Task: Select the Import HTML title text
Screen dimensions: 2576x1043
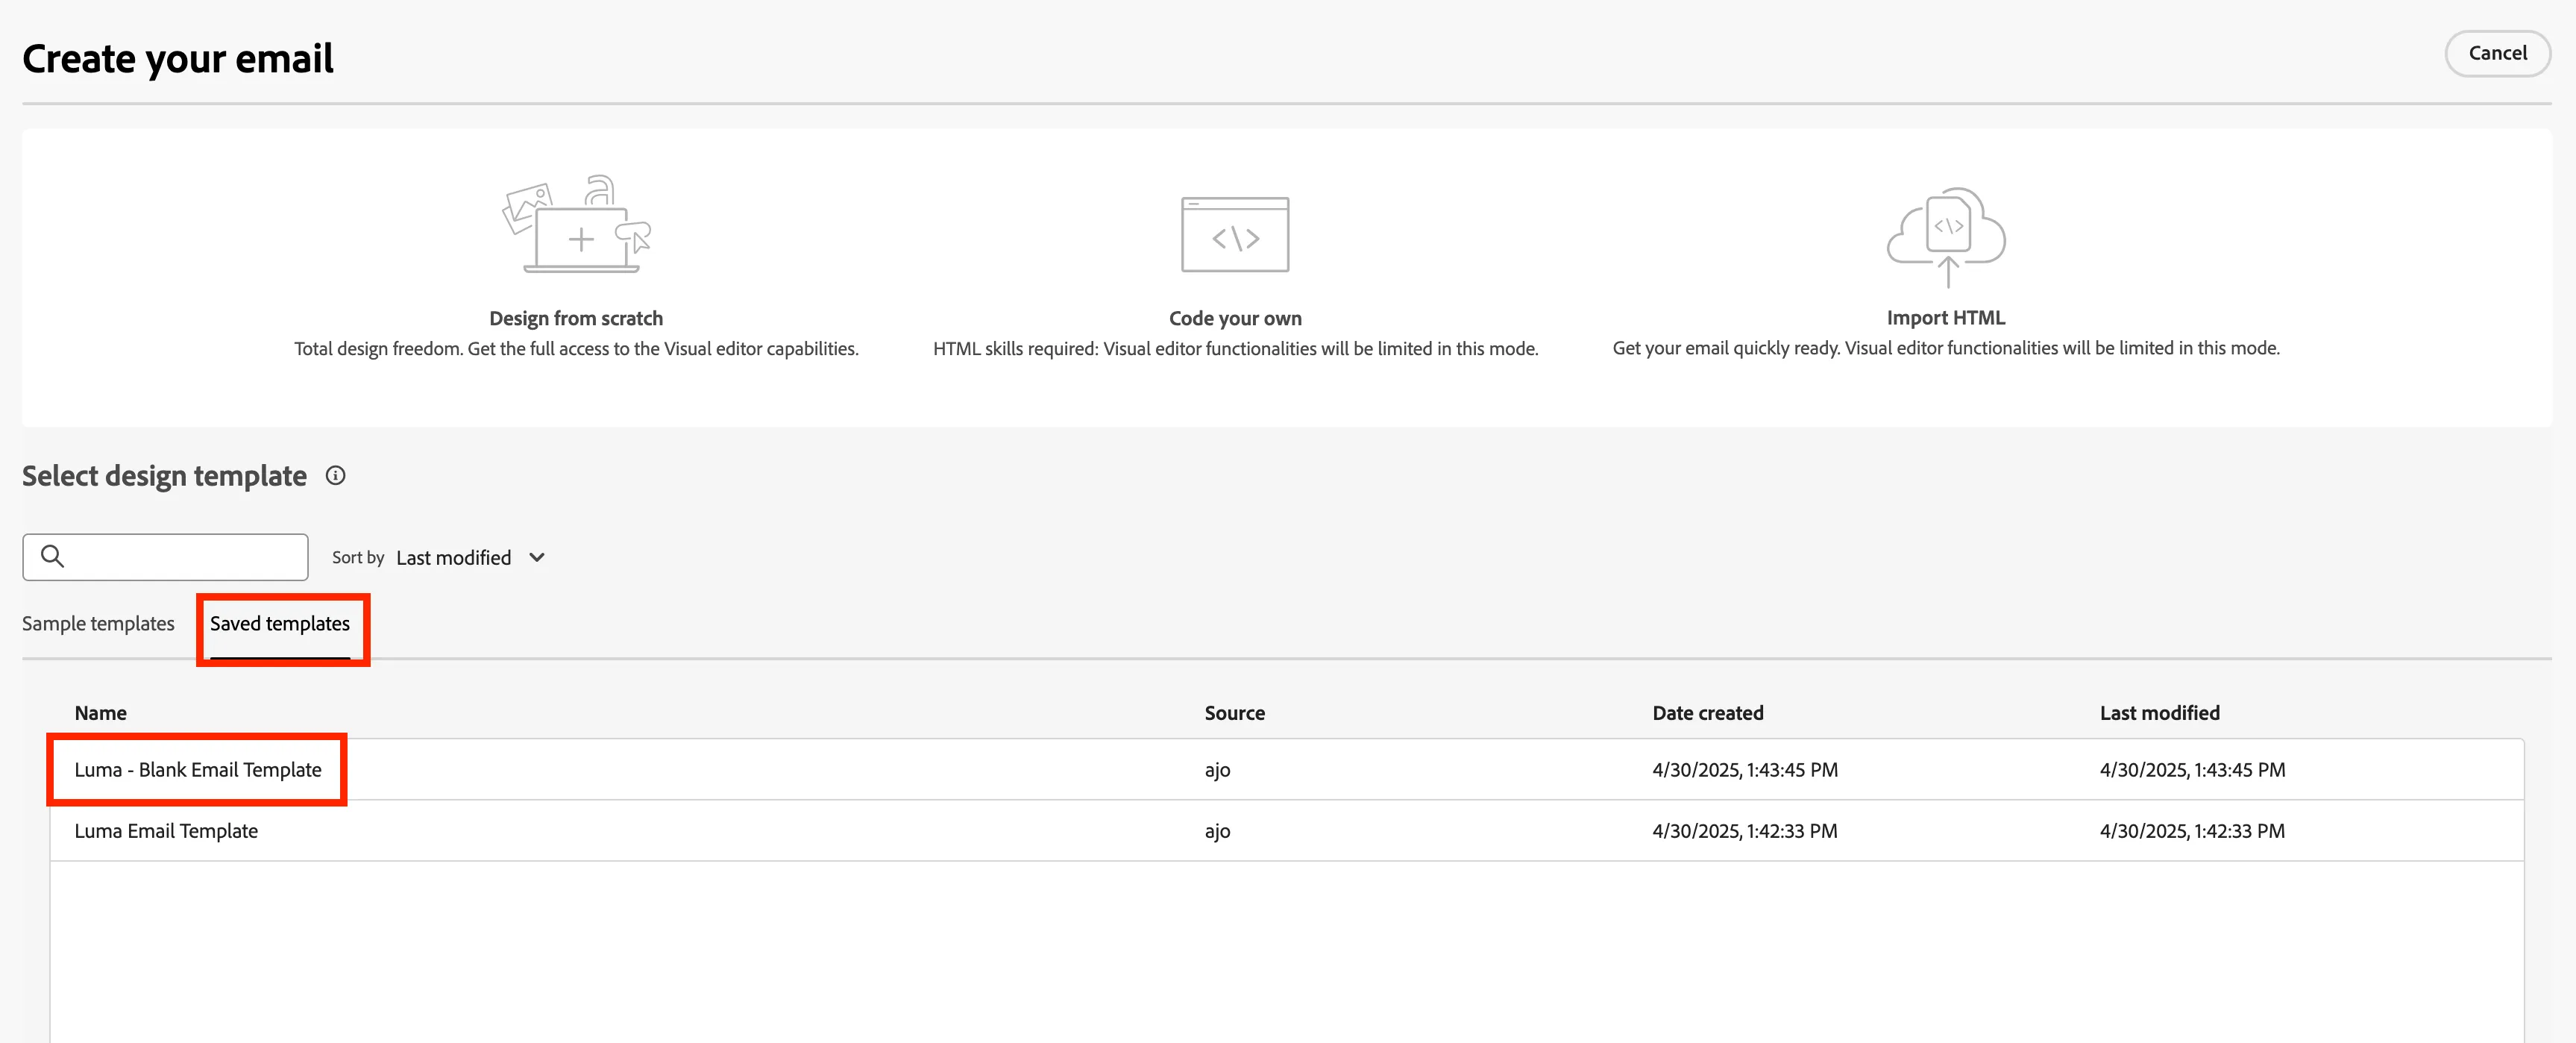Action: click(x=1945, y=317)
